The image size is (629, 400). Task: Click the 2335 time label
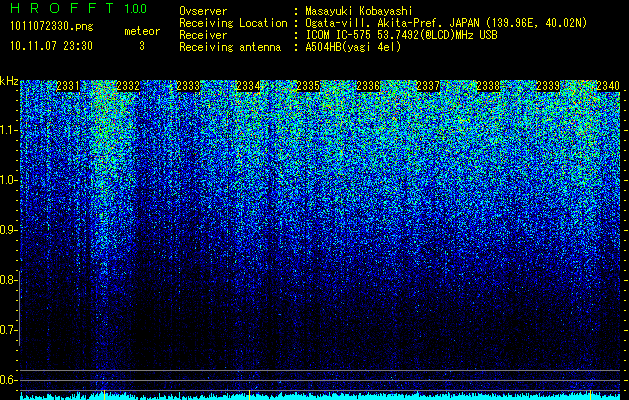click(x=308, y=86)
